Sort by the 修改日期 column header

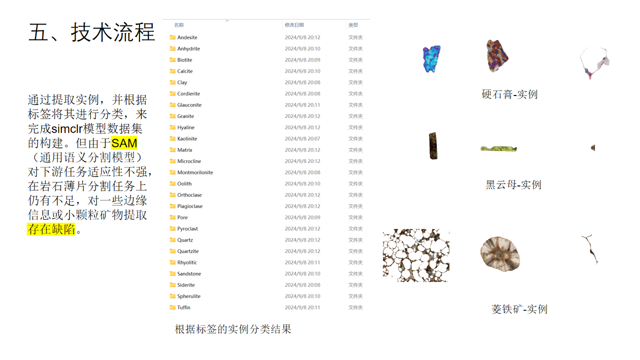pyautogui.click(x=294, y=25)
